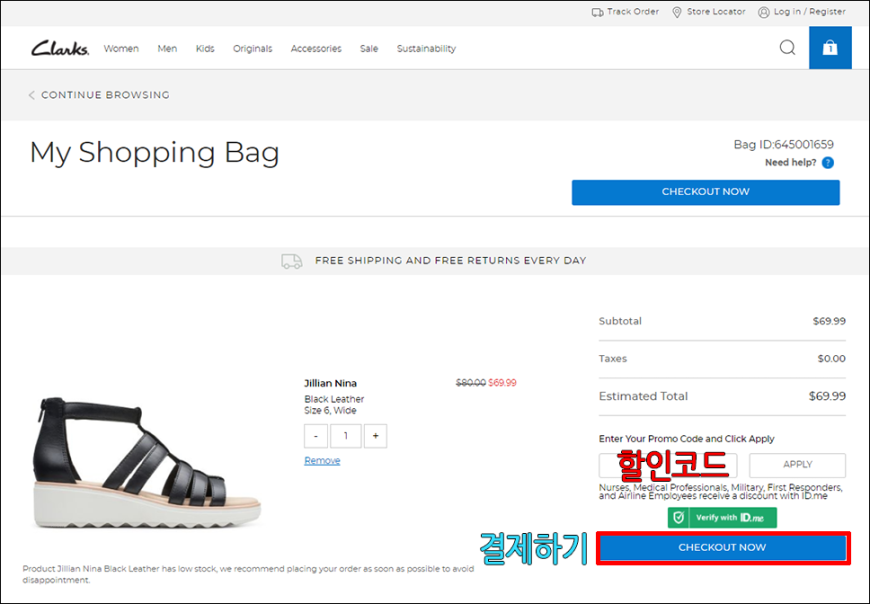Open the Men menu
The width and height of the screenshot is (870, 604).
(167, 49)
